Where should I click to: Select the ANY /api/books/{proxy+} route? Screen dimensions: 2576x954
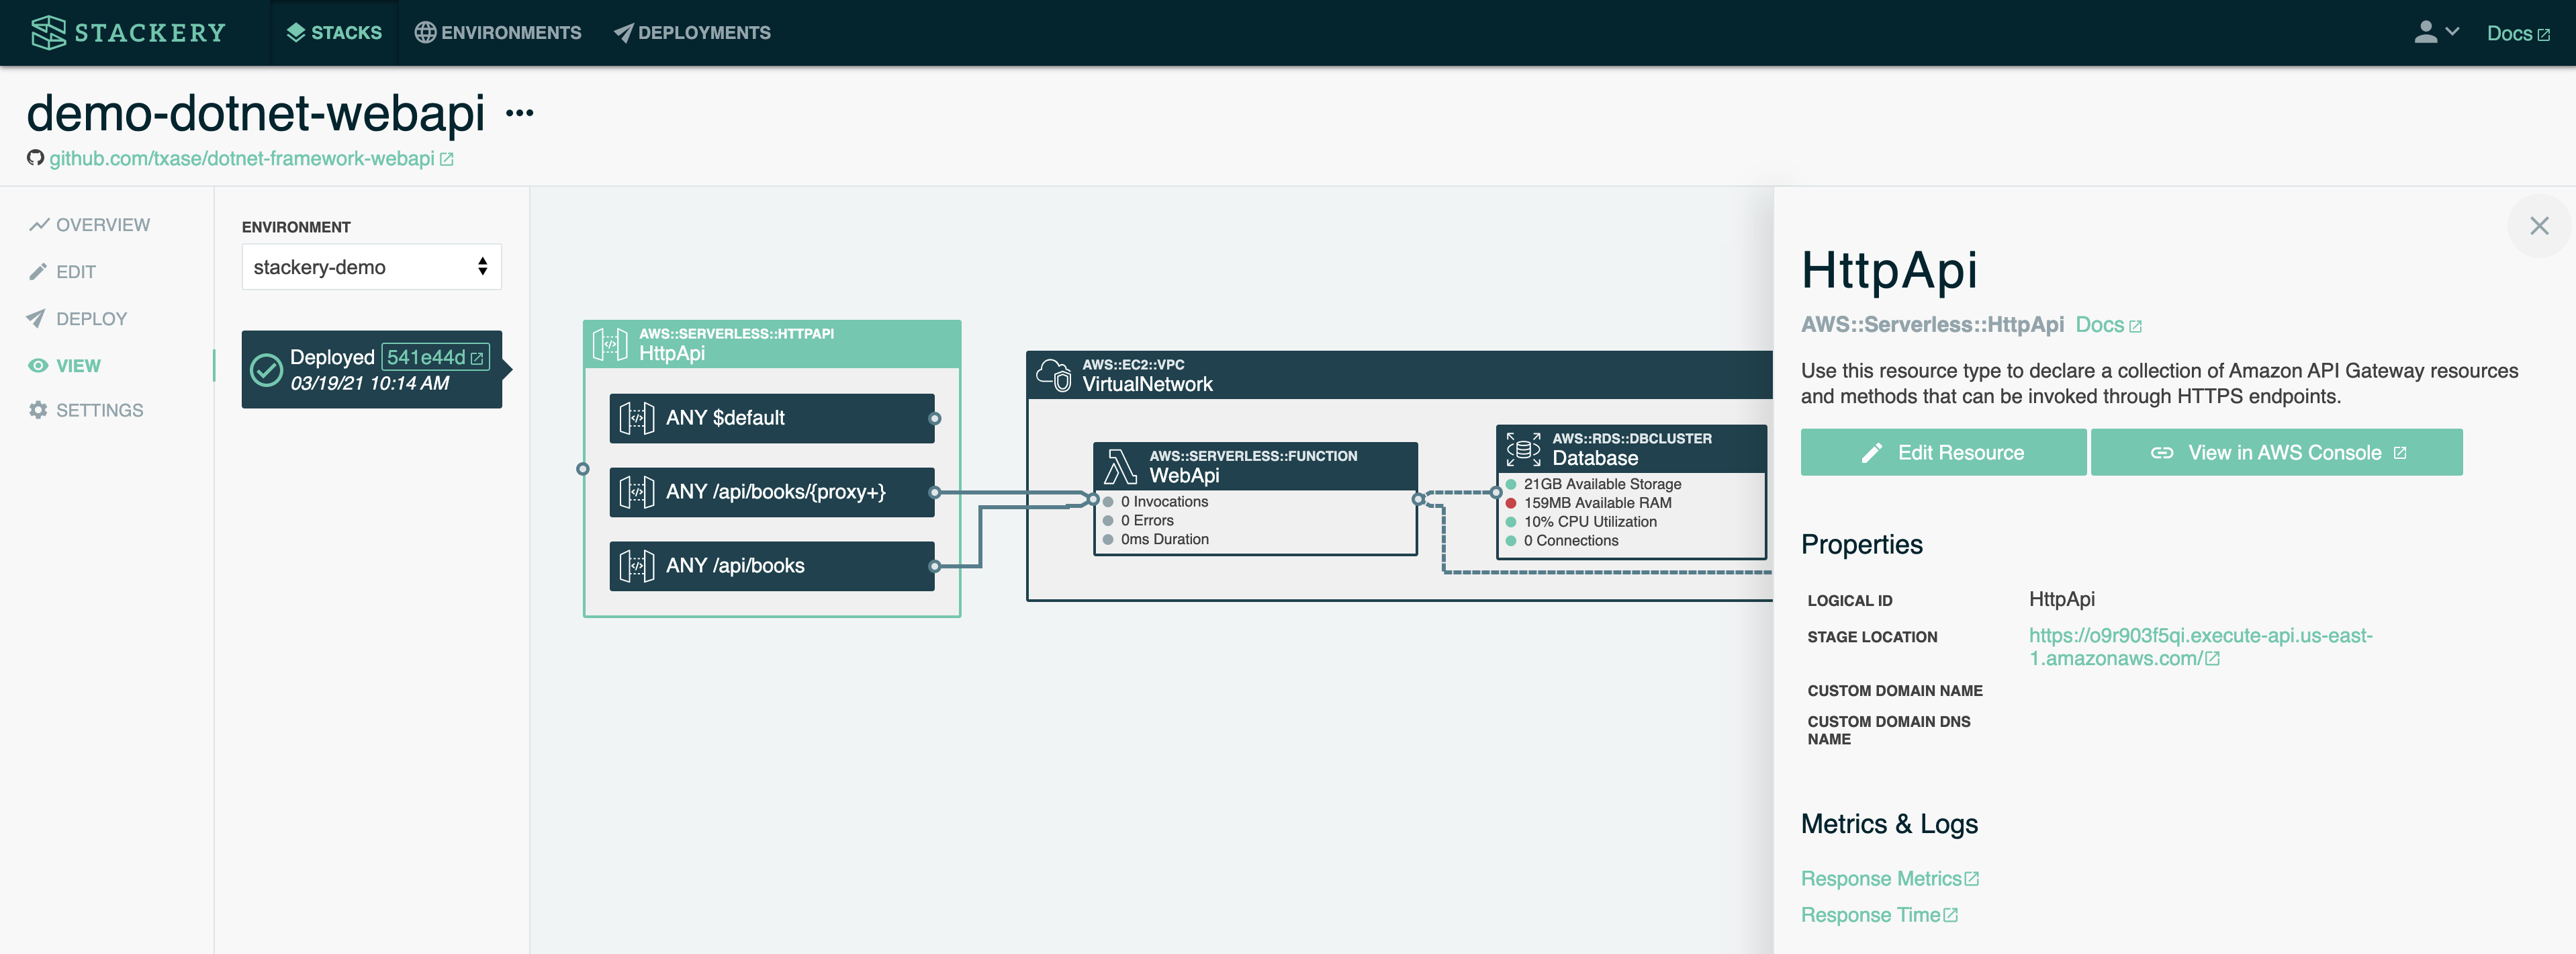pos(771,492)
